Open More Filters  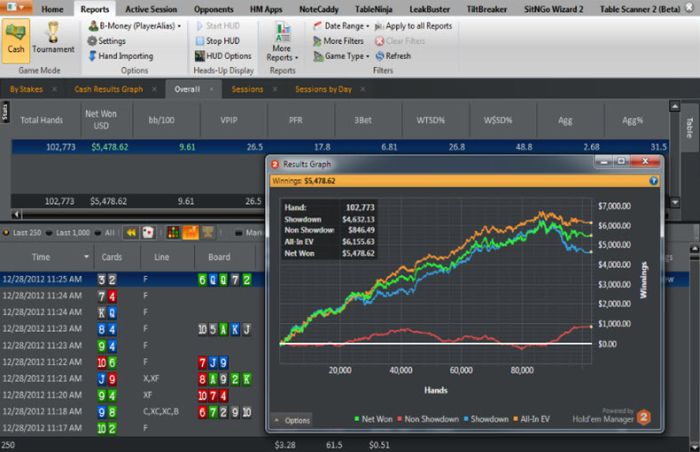pyautogui.click(x=338, y=41)
